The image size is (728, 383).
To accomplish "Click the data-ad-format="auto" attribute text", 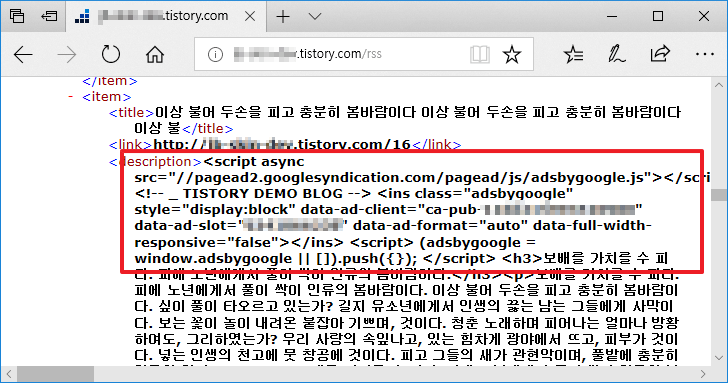I will coord(440,226).
